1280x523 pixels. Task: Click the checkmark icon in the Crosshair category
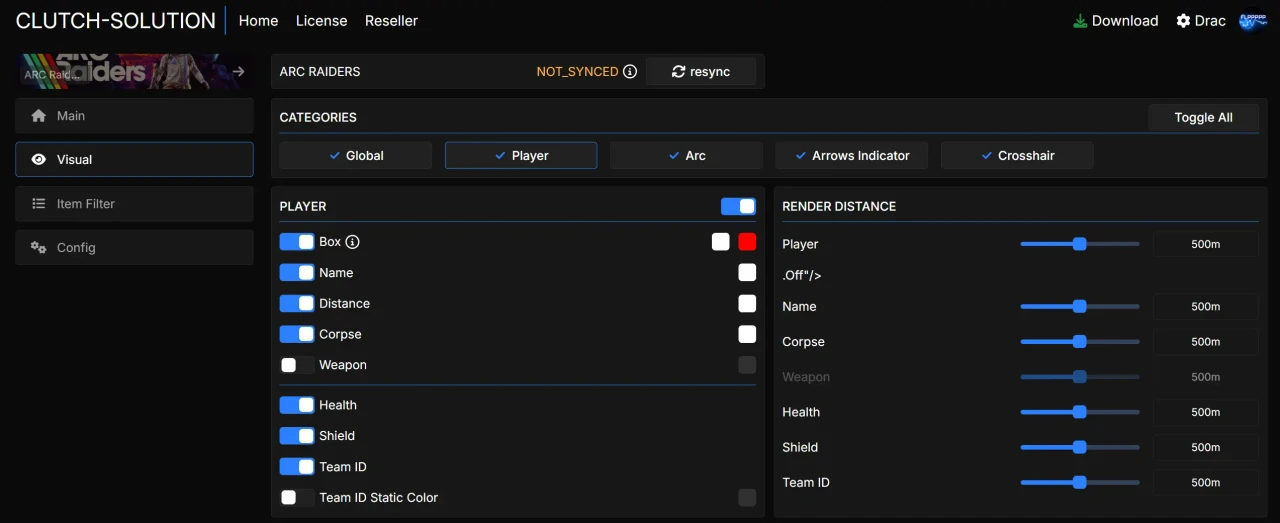pyautogui.click(x=986, y=156)
